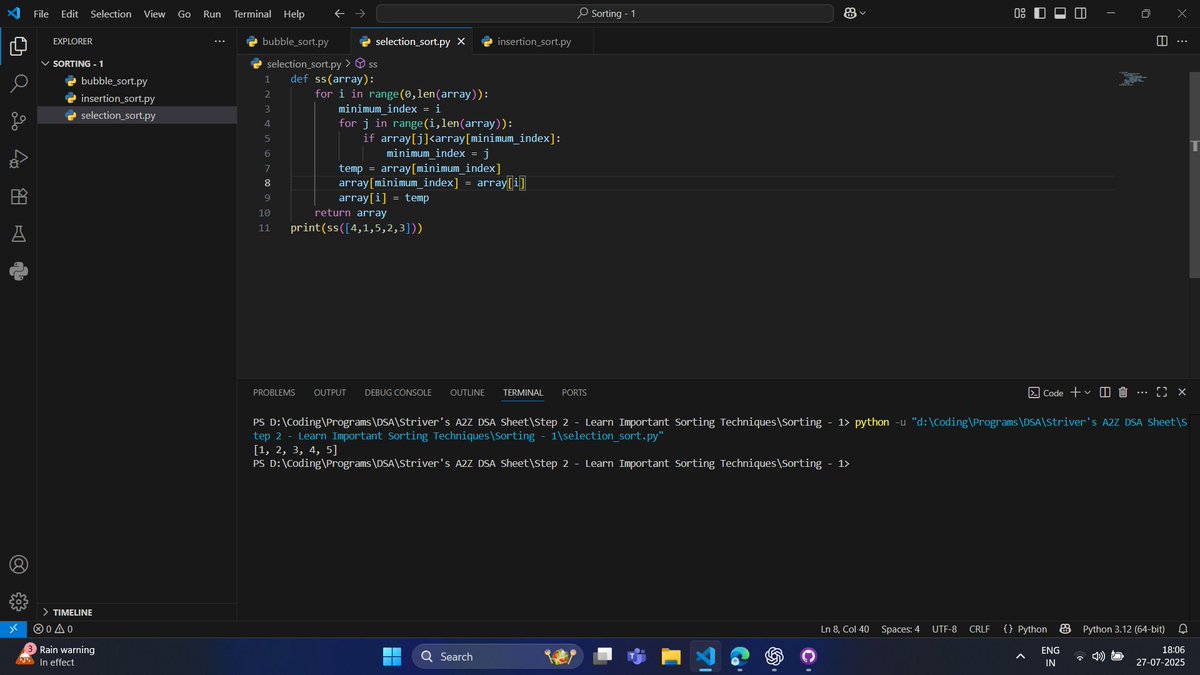Toggle Secondary Side Bar visibility
The height and width of the screenshot is (675, 1200).
click(x=1080, y=13)
